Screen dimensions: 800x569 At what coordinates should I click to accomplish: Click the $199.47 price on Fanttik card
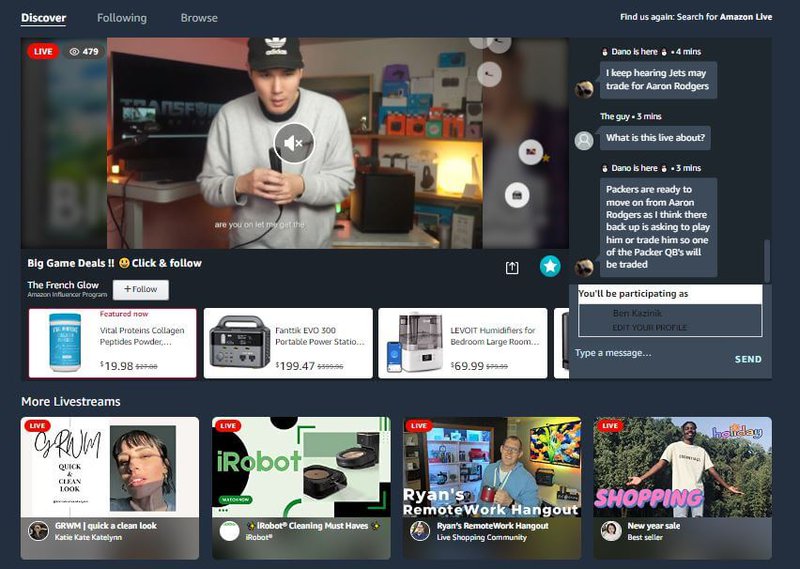pos(295,366)
